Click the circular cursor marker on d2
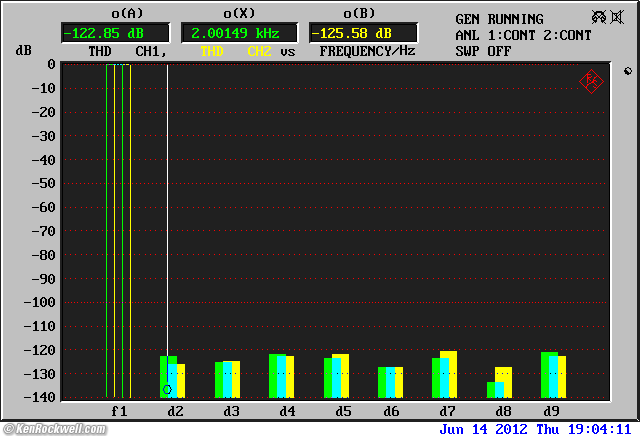 pyautogui.click(x=168, y=389)
